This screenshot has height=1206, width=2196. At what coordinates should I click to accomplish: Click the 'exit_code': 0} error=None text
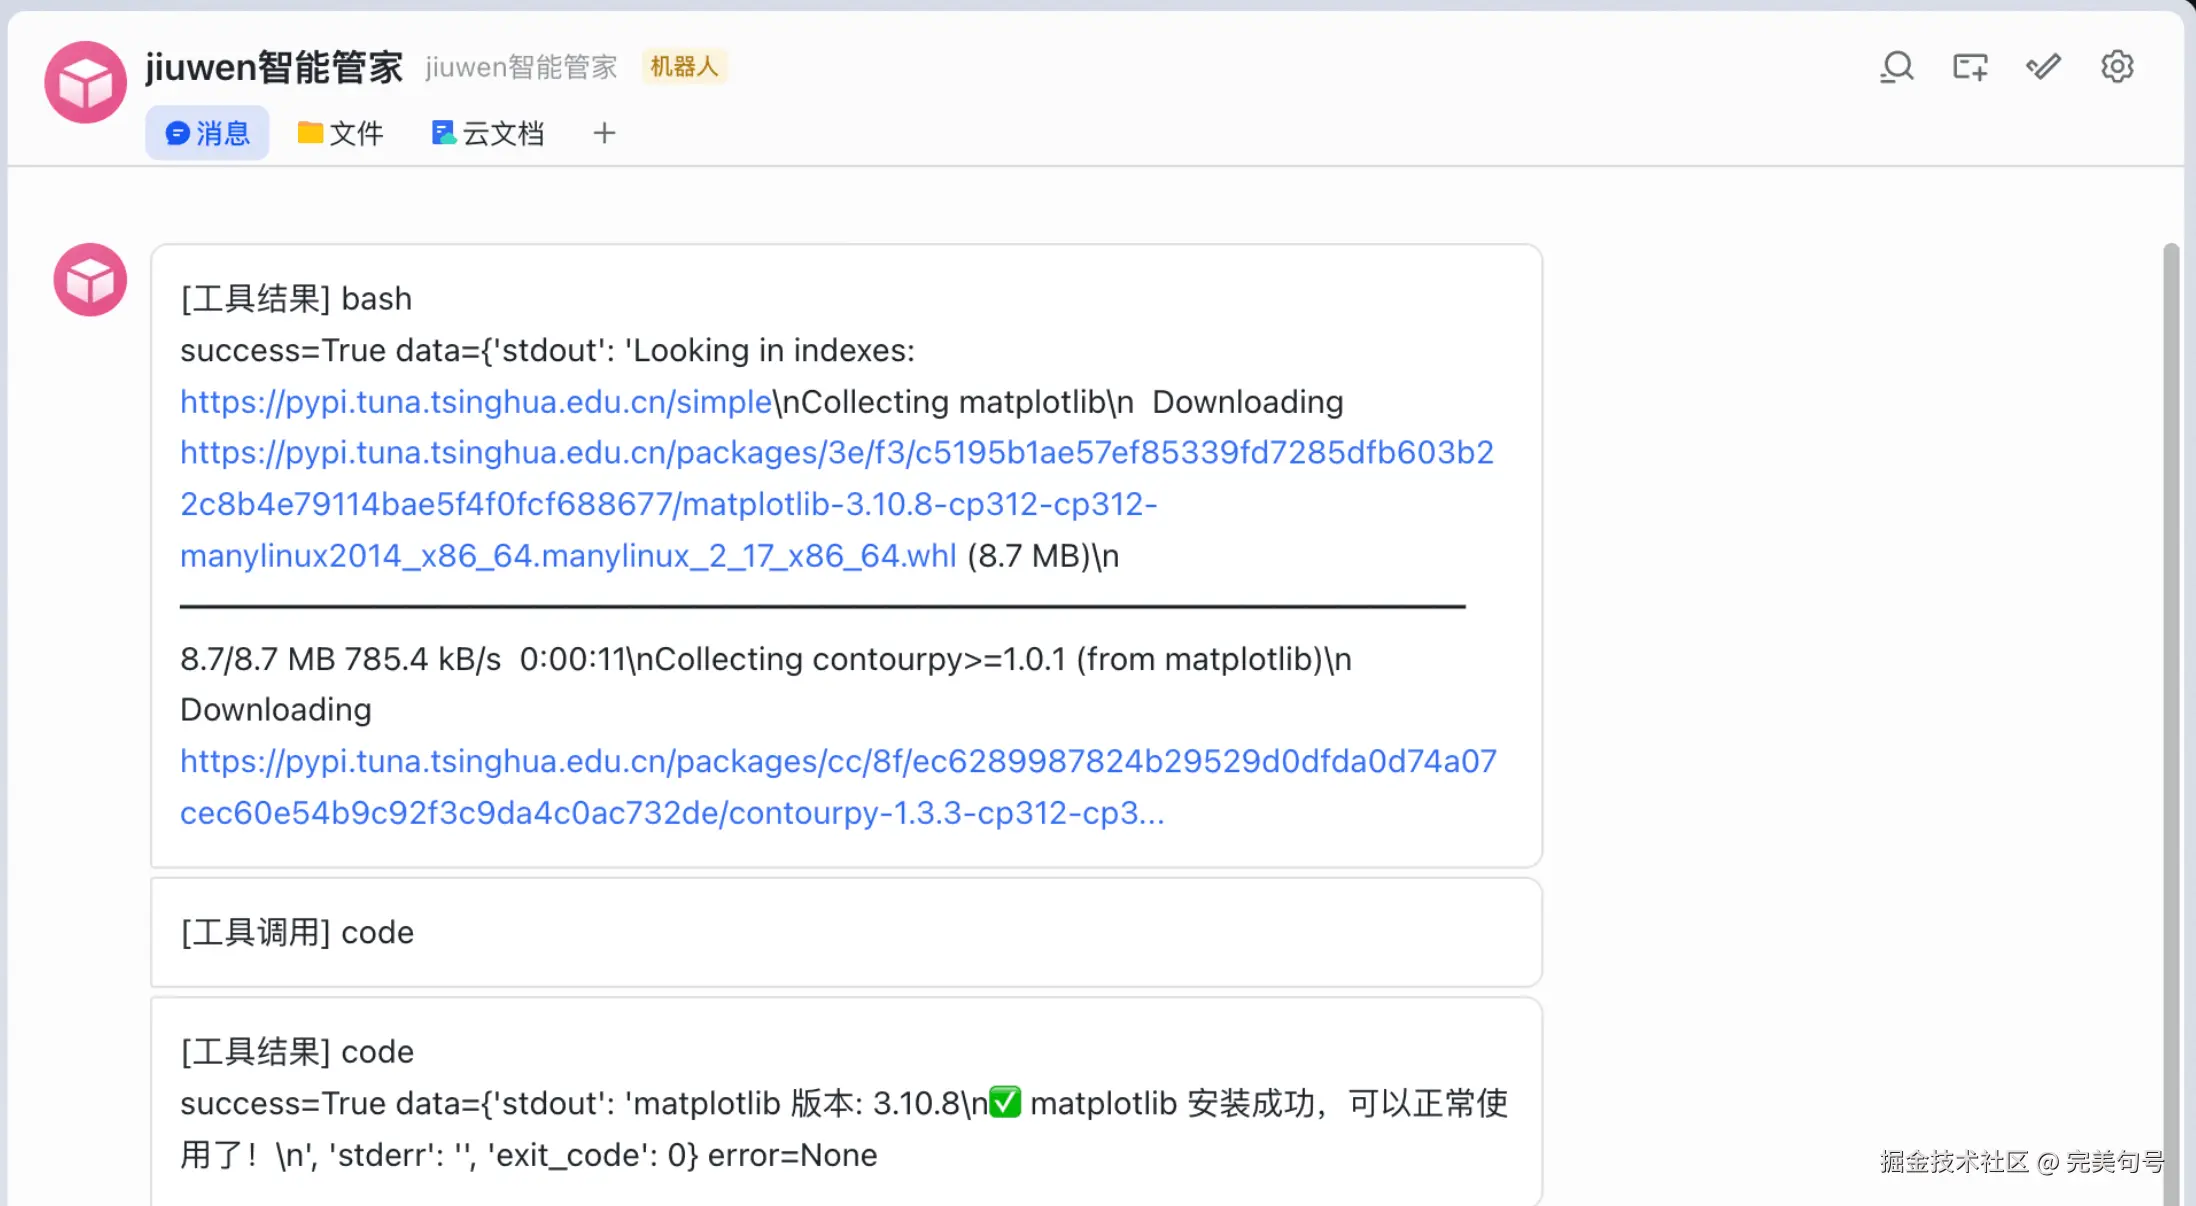(682, 1155)
